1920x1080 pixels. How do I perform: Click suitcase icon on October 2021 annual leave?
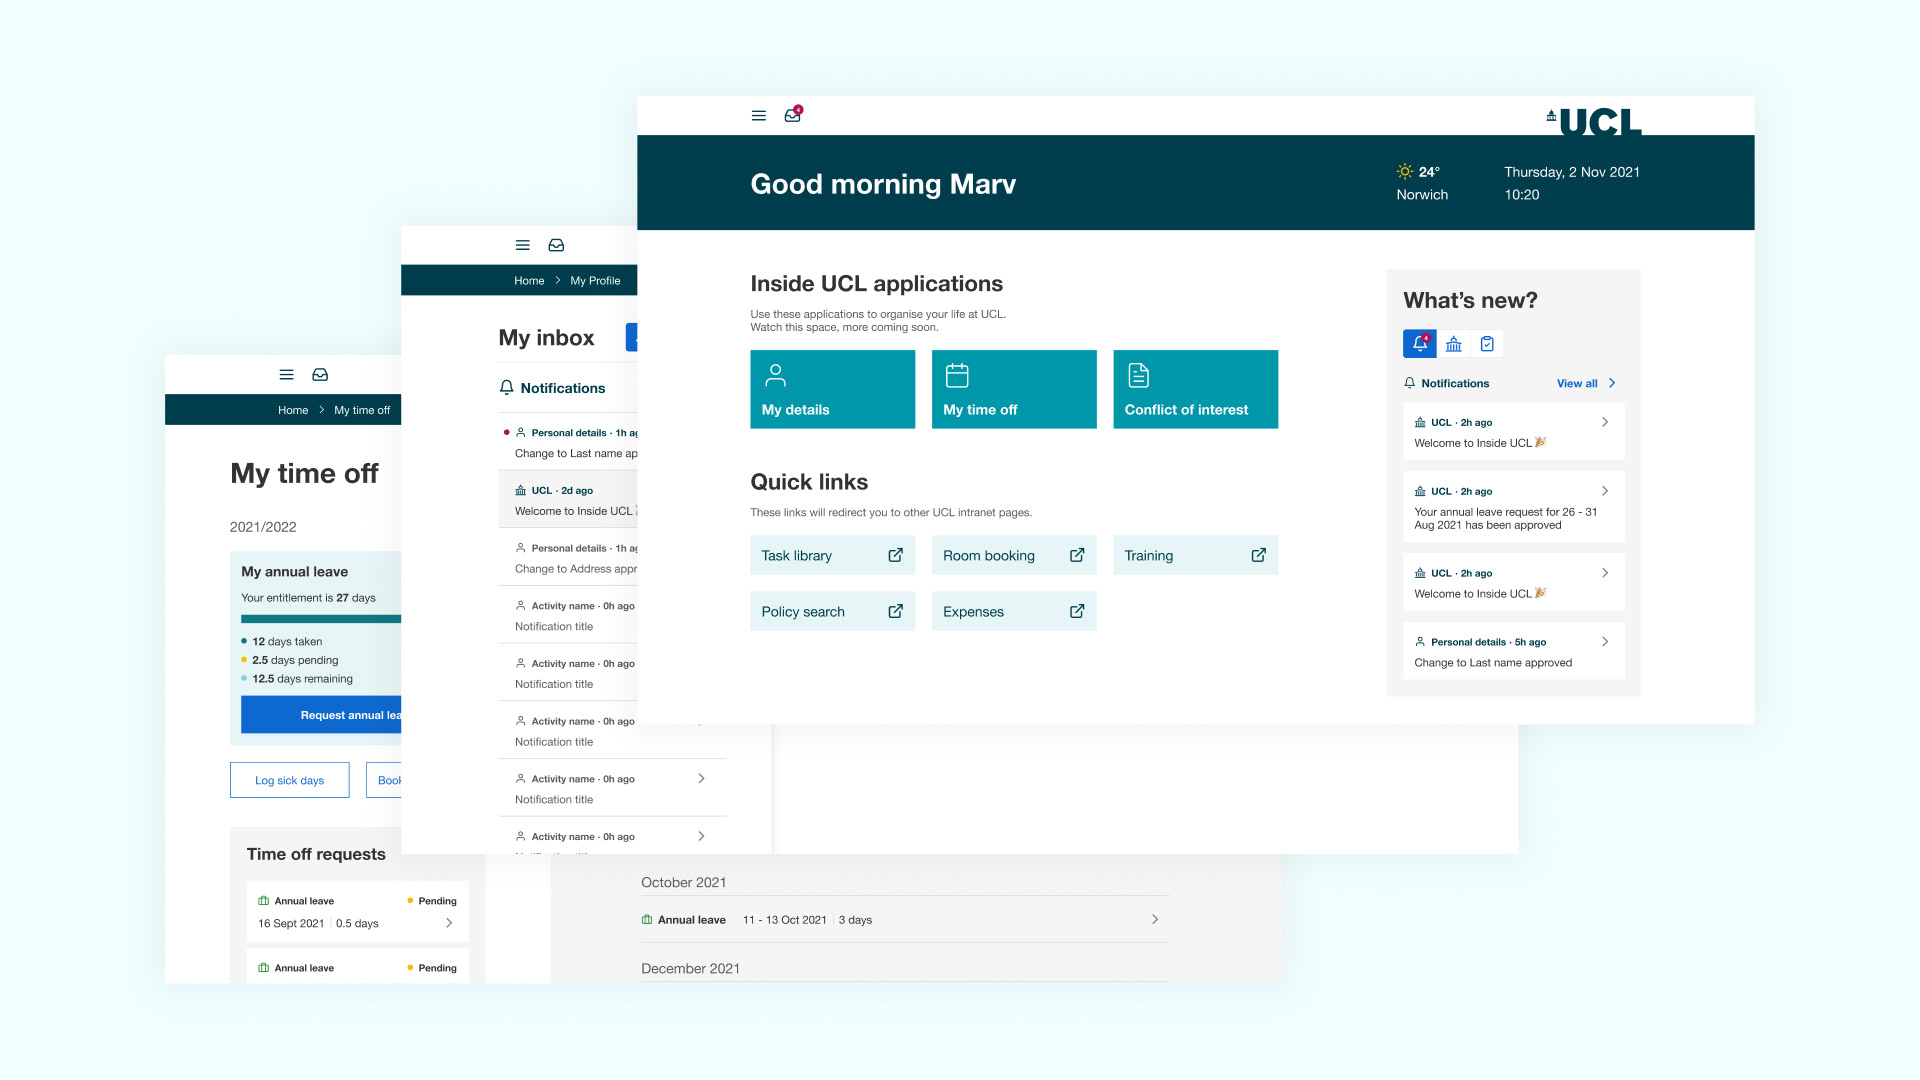pos(647,920)
